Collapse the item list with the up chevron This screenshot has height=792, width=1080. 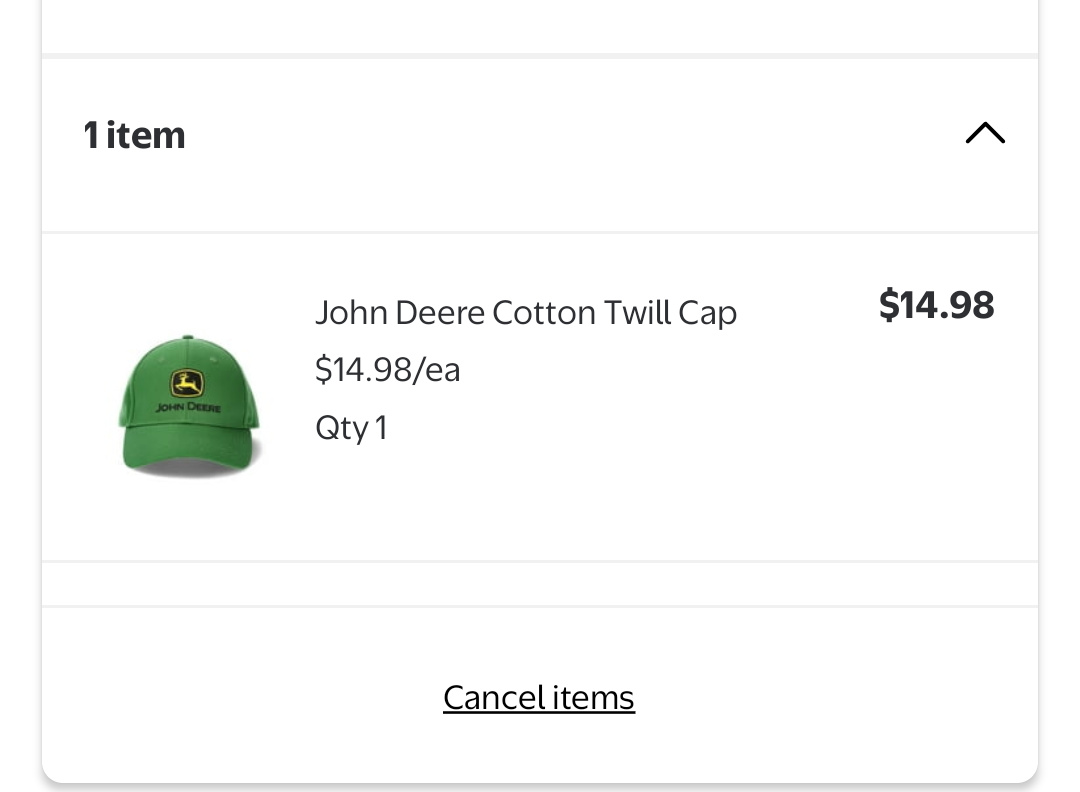click(985, 133)
